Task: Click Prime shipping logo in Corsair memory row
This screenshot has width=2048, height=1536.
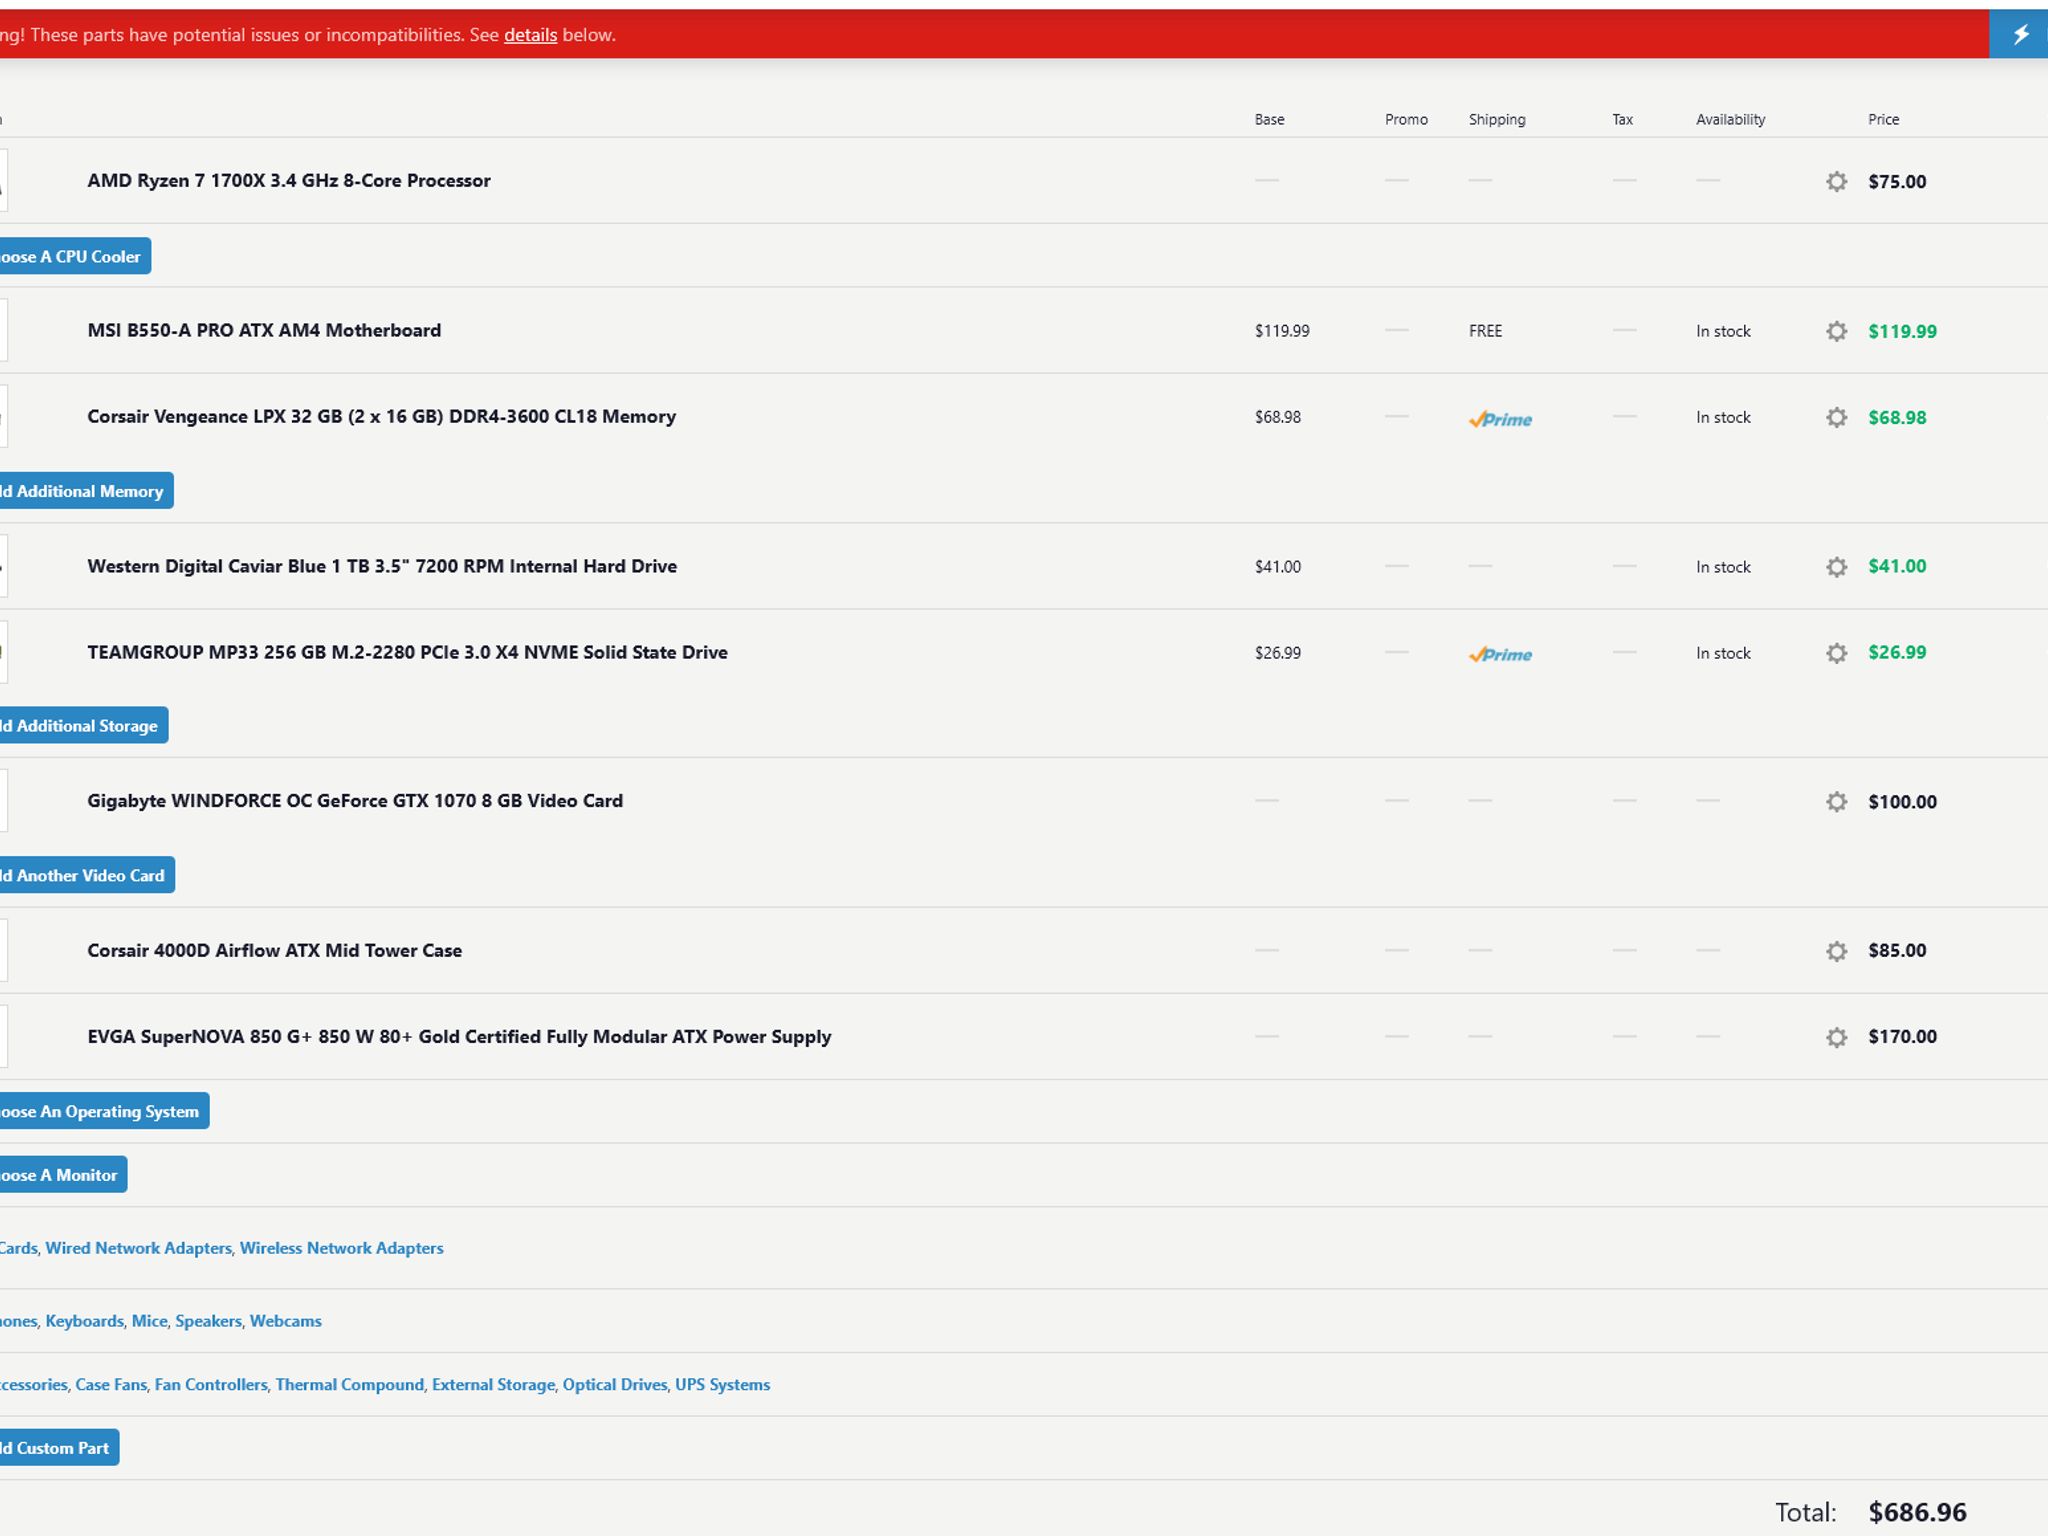Action: pyautogui.click(x=1500, y=419)
